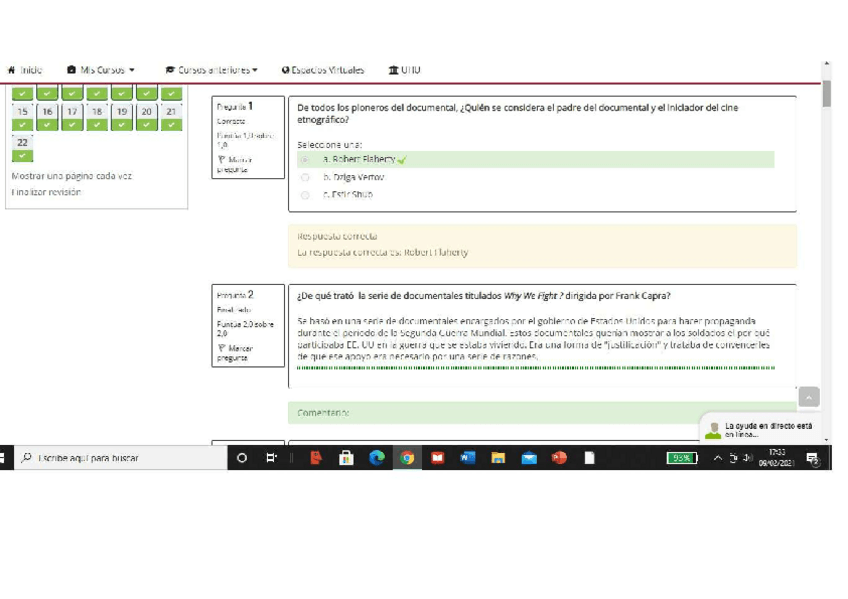Go to Inicio in the navigation bar
Viewport: 848px width, 599px height.
click(25, 70)
